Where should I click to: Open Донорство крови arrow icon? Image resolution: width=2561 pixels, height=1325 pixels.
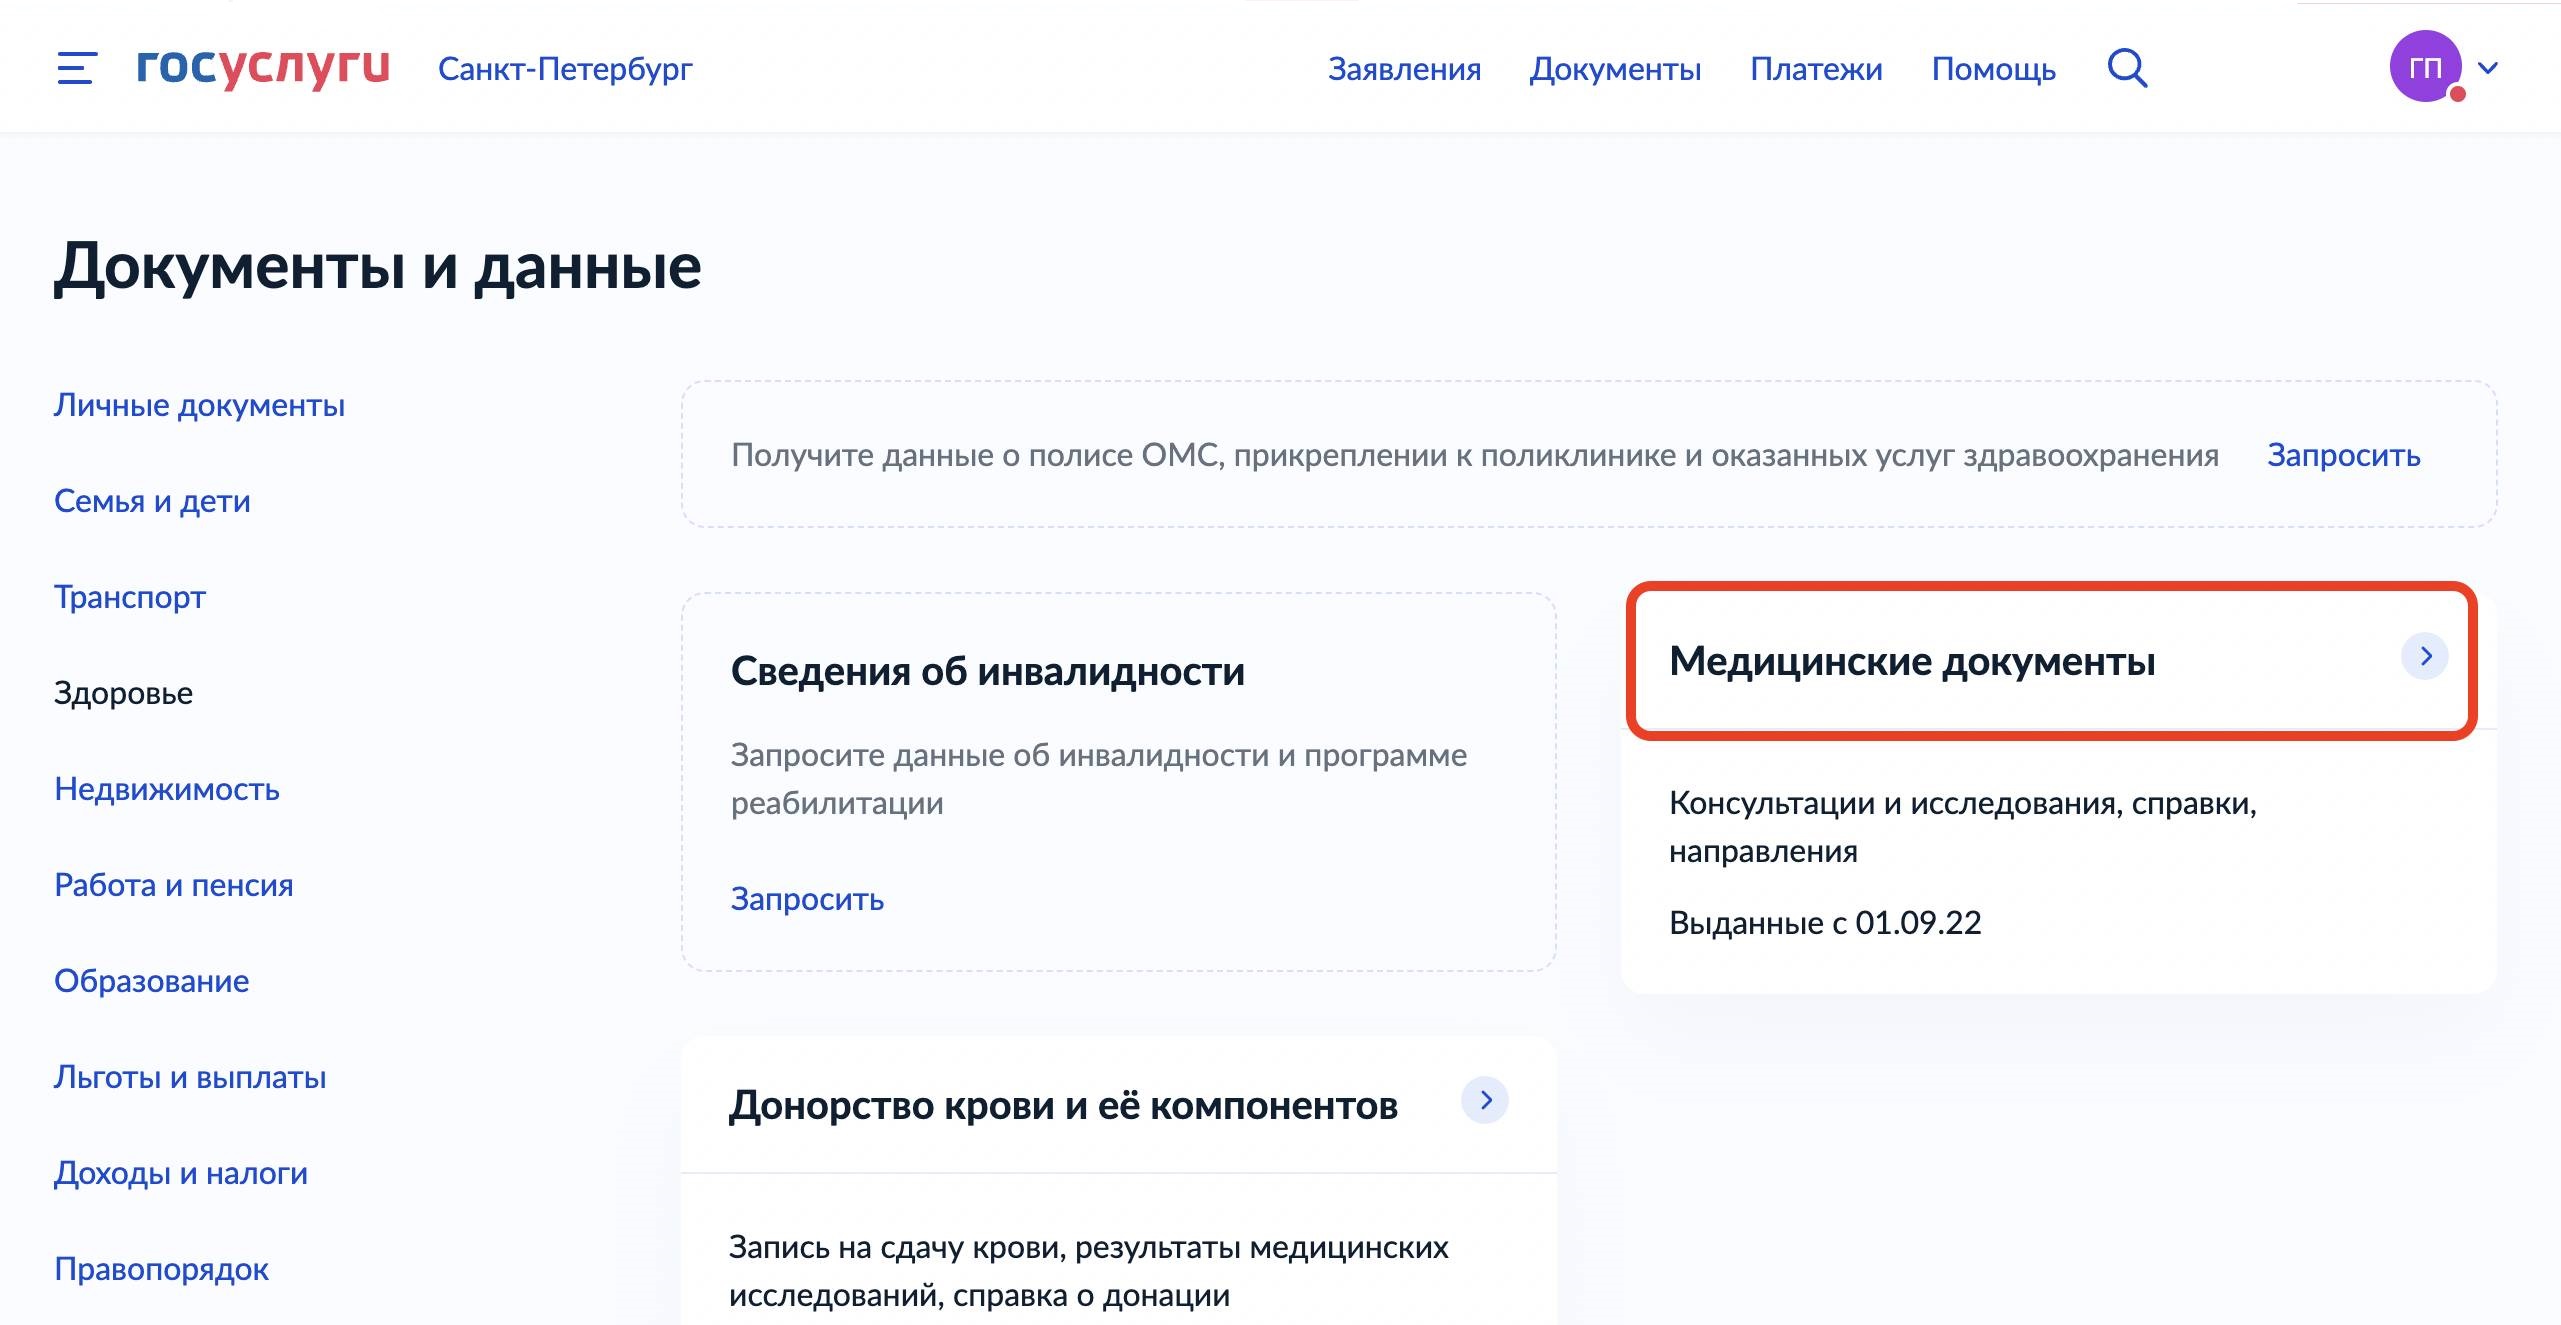click(x=1485, y=1100)
